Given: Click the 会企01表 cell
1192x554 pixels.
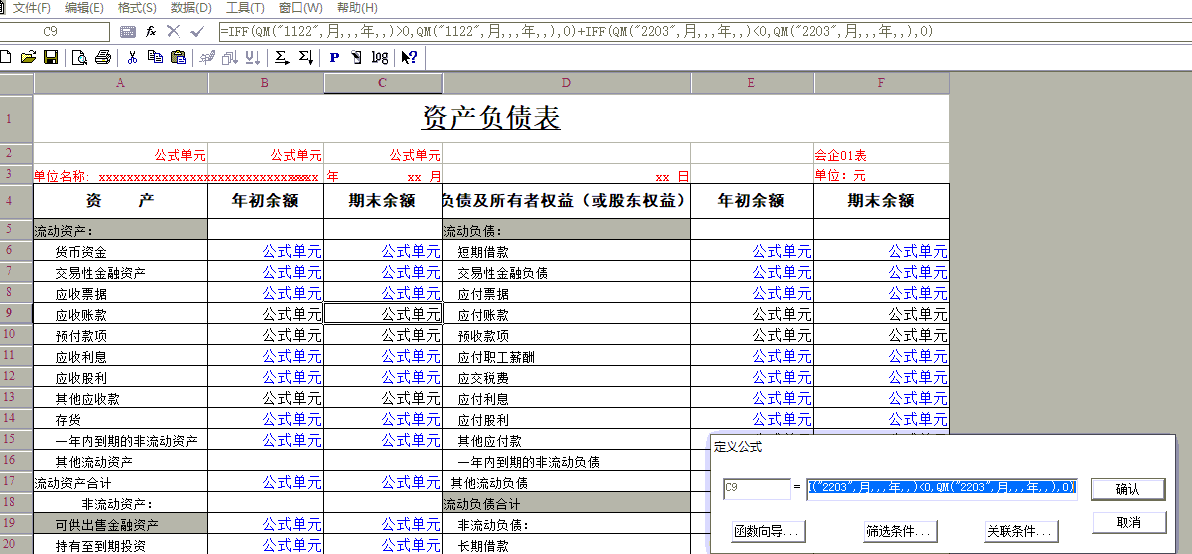Looking at the screenshot, I should tap(881, 155).
